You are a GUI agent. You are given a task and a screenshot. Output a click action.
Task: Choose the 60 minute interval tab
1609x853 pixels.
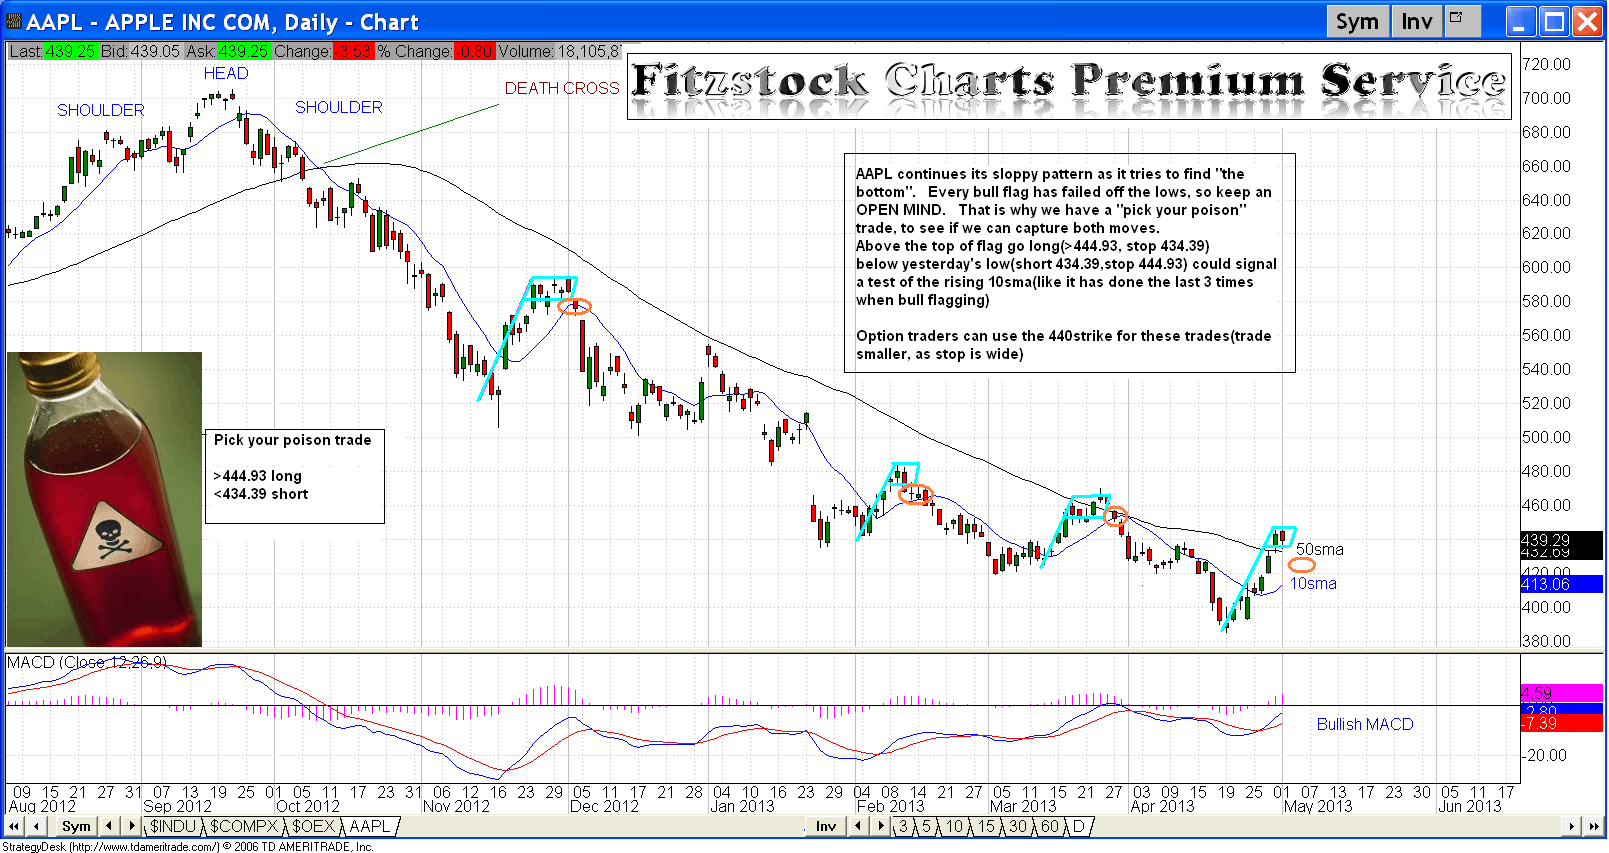[1049, 826]
